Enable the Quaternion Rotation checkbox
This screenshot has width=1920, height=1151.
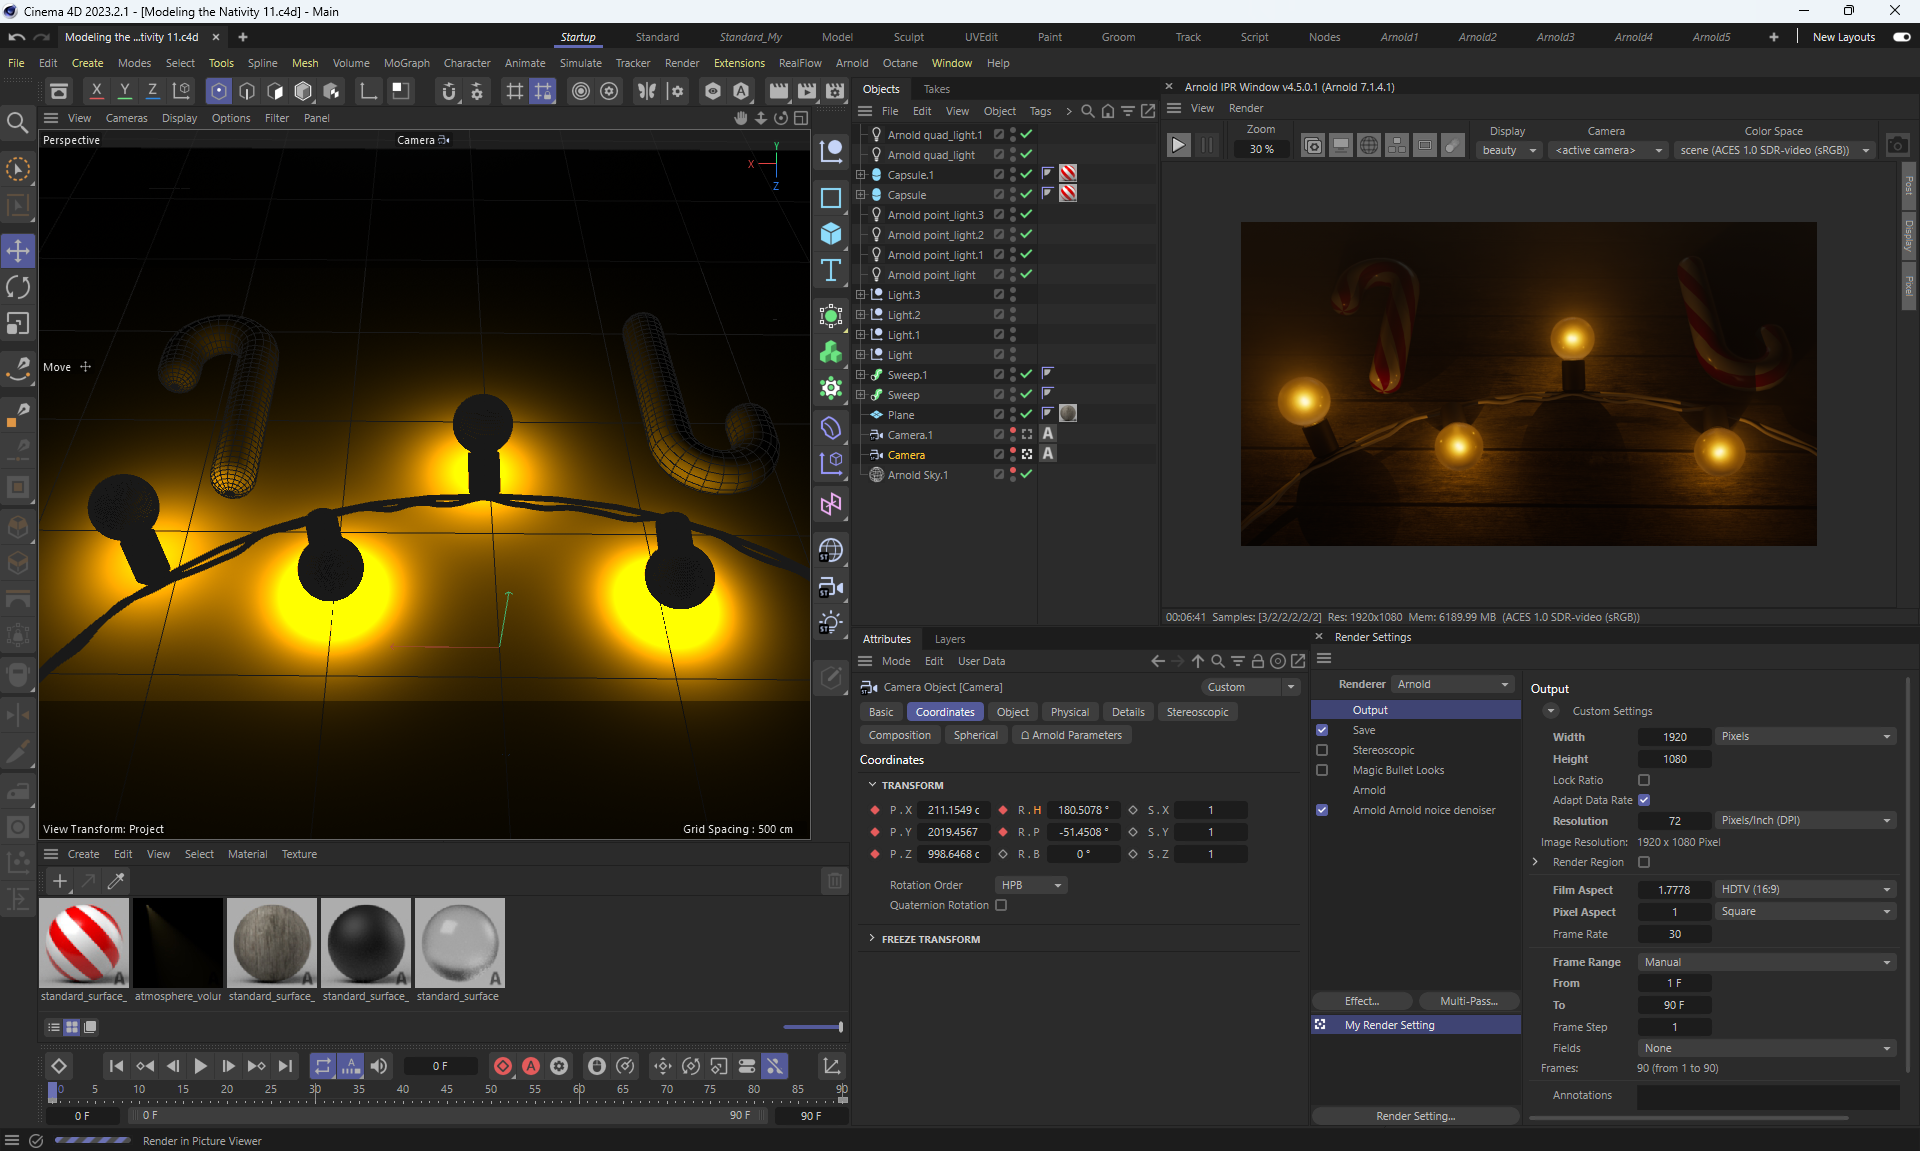point(1001,905)
